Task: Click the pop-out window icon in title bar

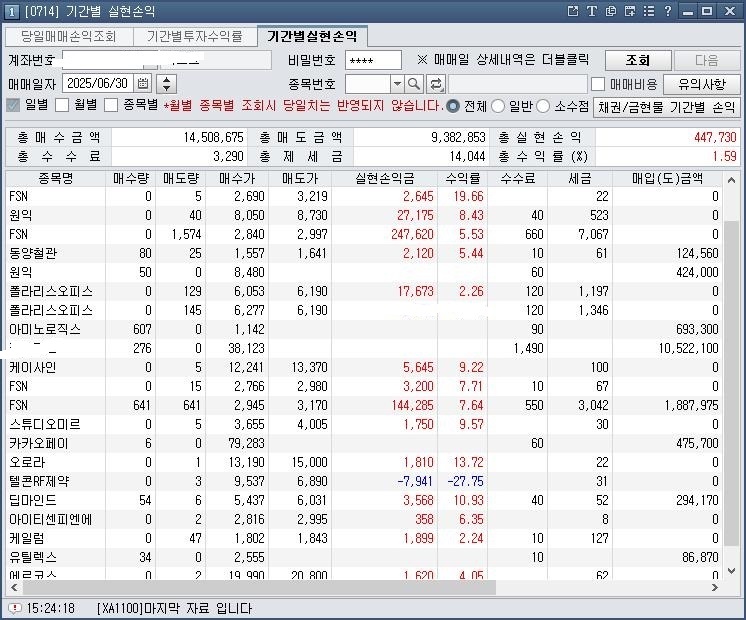Action: click(x=573, y=11)
